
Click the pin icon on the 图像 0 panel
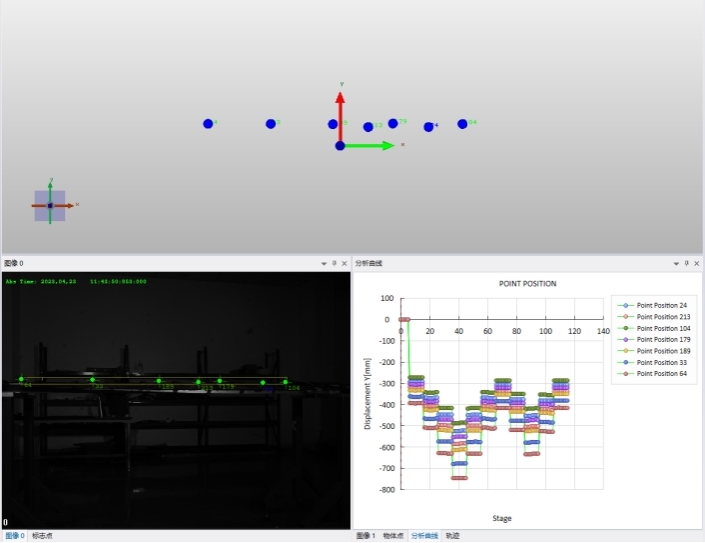pos(334,263)
